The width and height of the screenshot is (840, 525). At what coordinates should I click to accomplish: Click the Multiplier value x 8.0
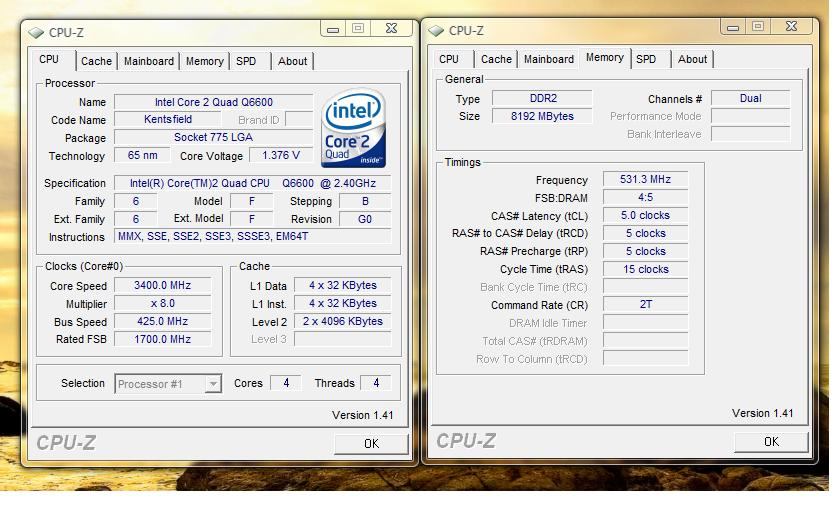coord(162,303)
